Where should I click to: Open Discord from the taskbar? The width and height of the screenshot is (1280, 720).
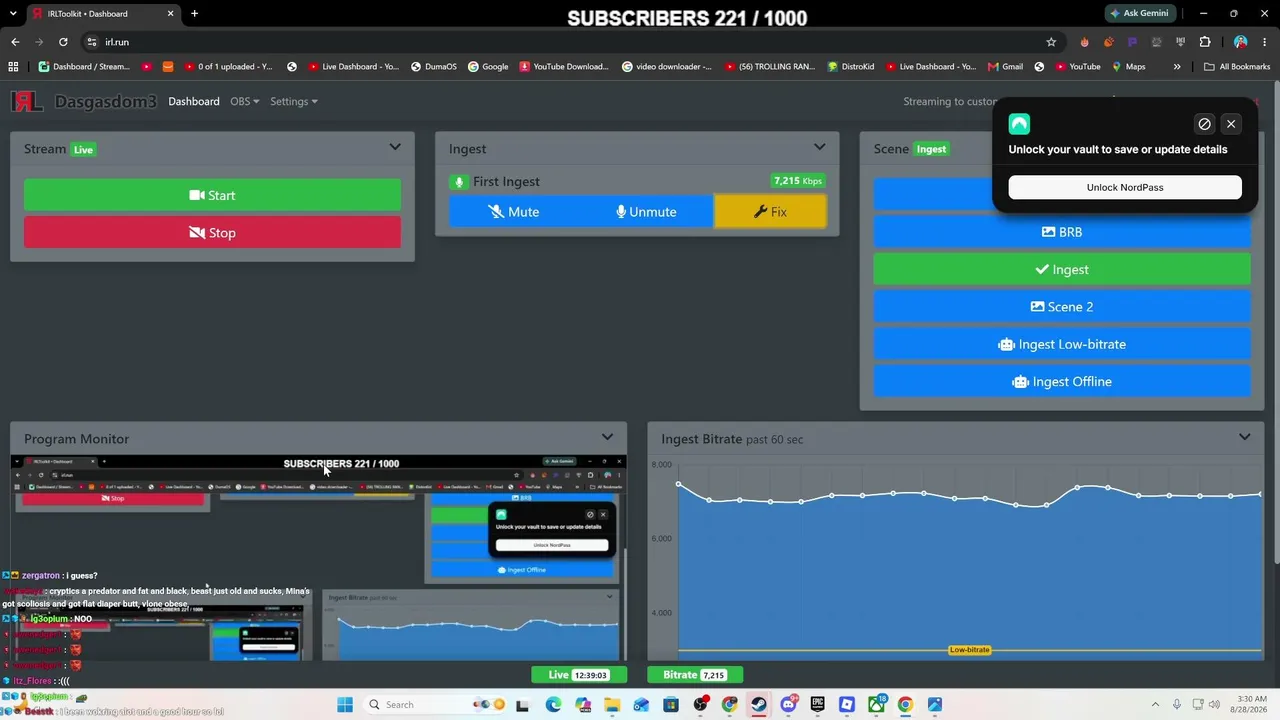coord(788,705)
